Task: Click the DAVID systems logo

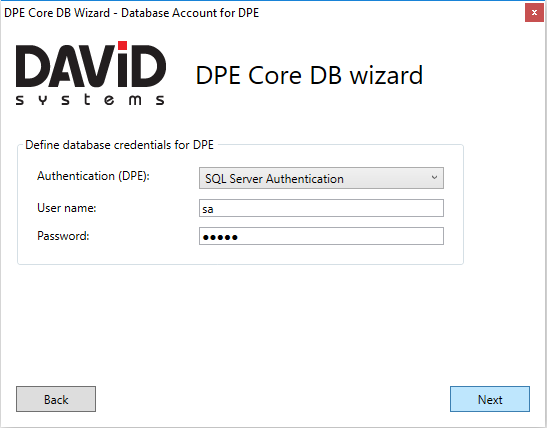Action: click(90, 73)
